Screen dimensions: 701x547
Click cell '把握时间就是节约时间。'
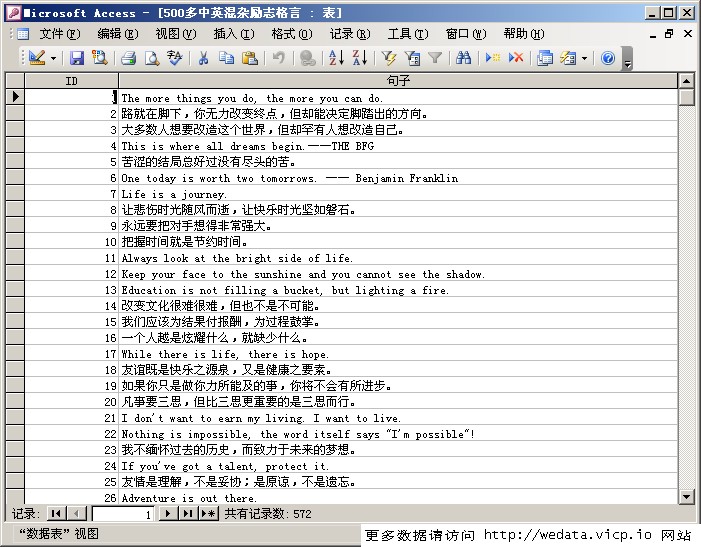click(398, 242)
